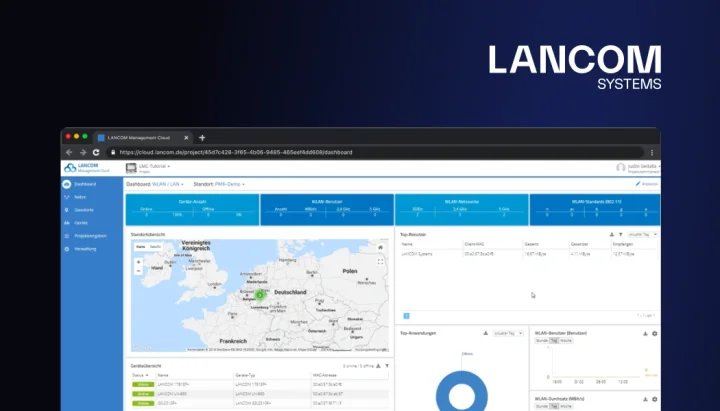Click the Netze network icon in sidebar

tap(67, 197)
